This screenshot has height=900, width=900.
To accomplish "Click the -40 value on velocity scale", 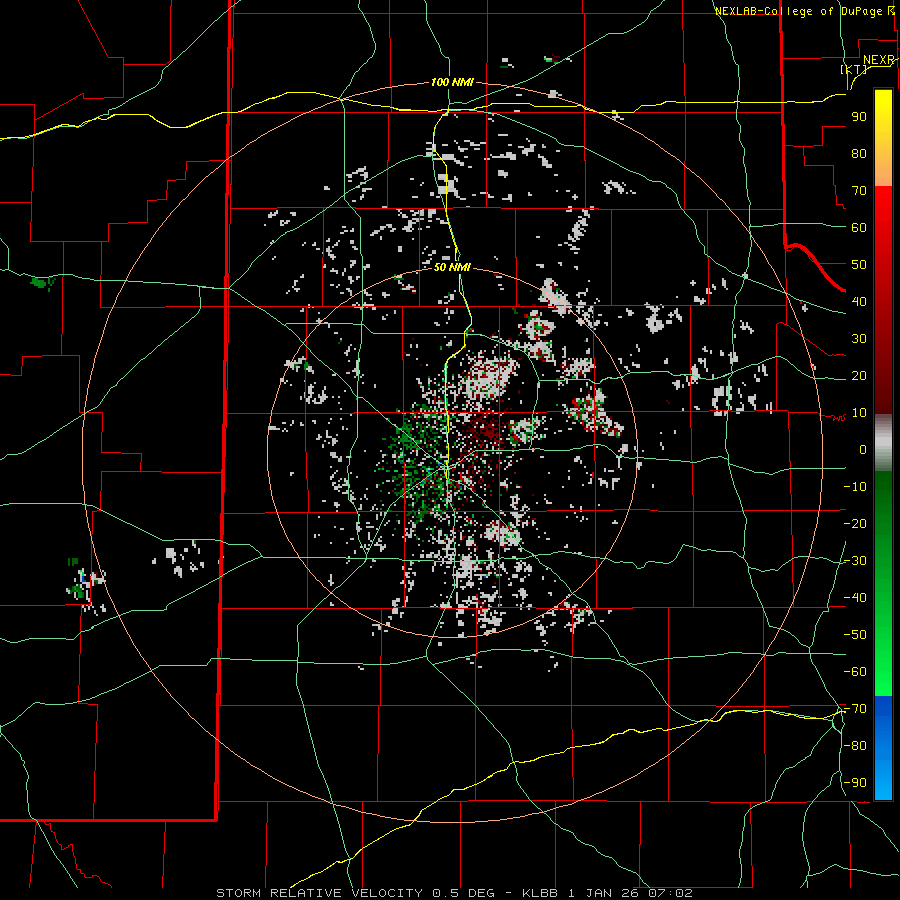I will pyautogui.click(x=855, y=598).
